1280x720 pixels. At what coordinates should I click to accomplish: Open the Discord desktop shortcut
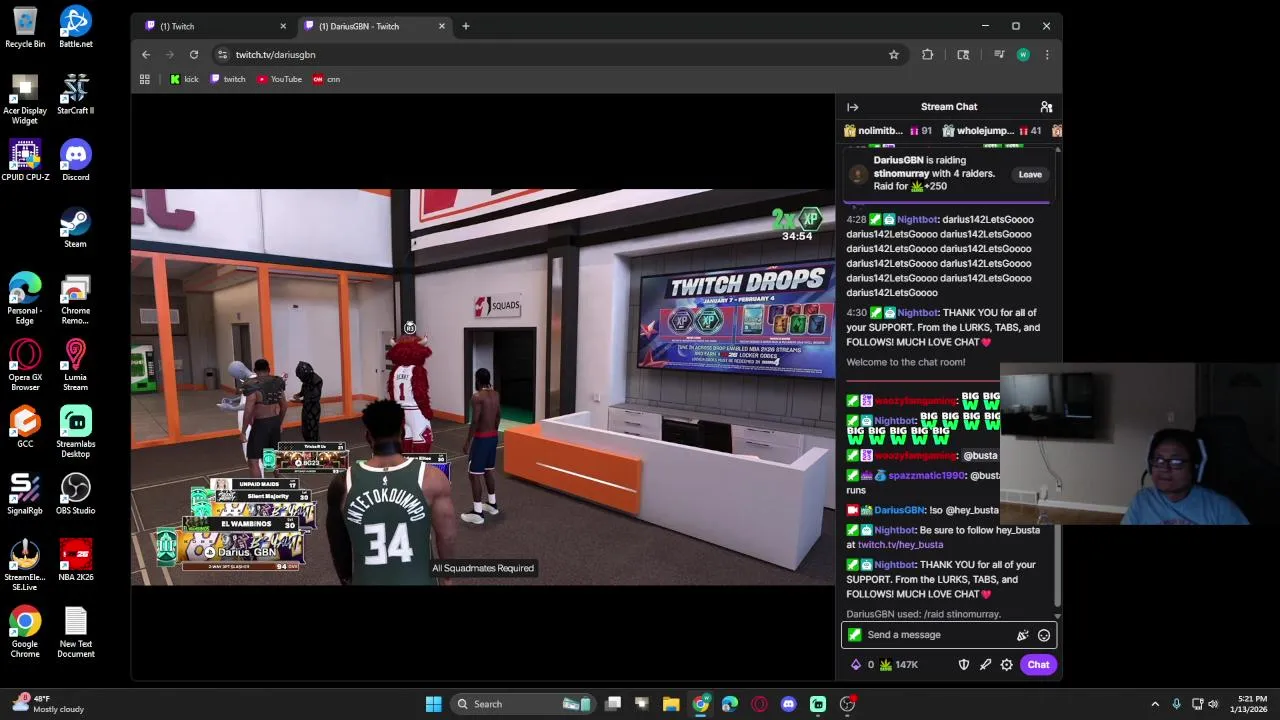(76, 161)
